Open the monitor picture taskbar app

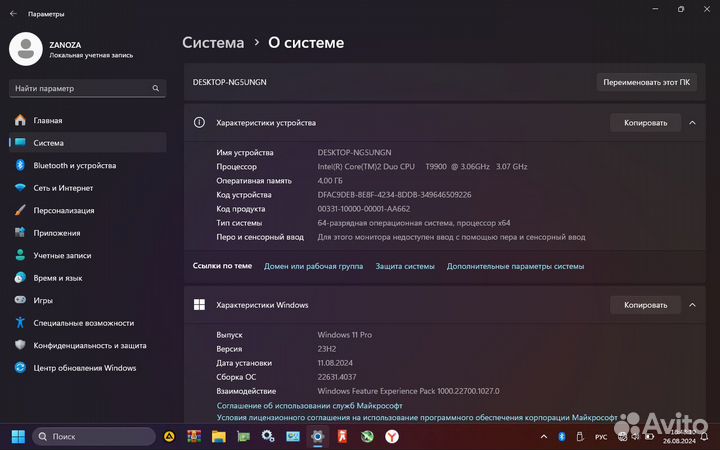[293, 436]
